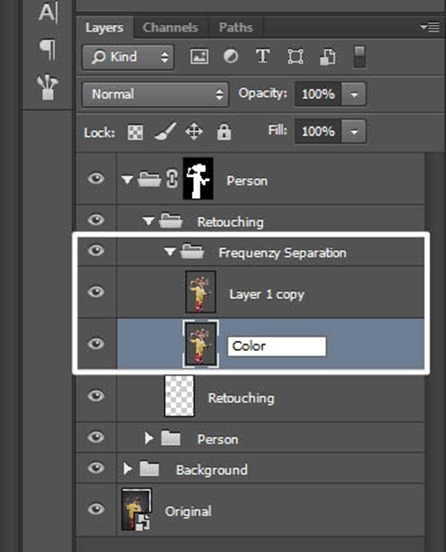Expand the Background group triangle
The image size is (446, 552).
tap(128, 469)
